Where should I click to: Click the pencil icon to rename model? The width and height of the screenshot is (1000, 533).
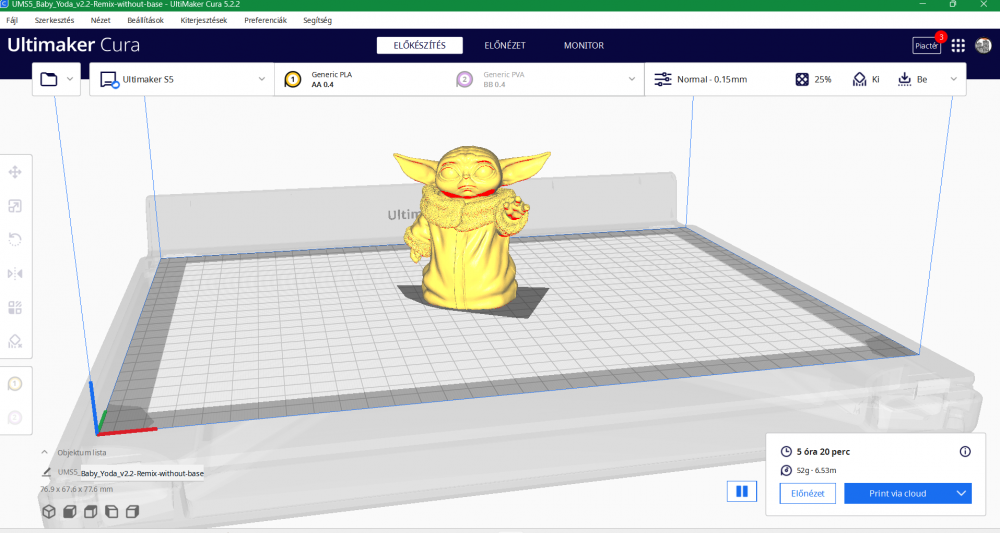47,472
